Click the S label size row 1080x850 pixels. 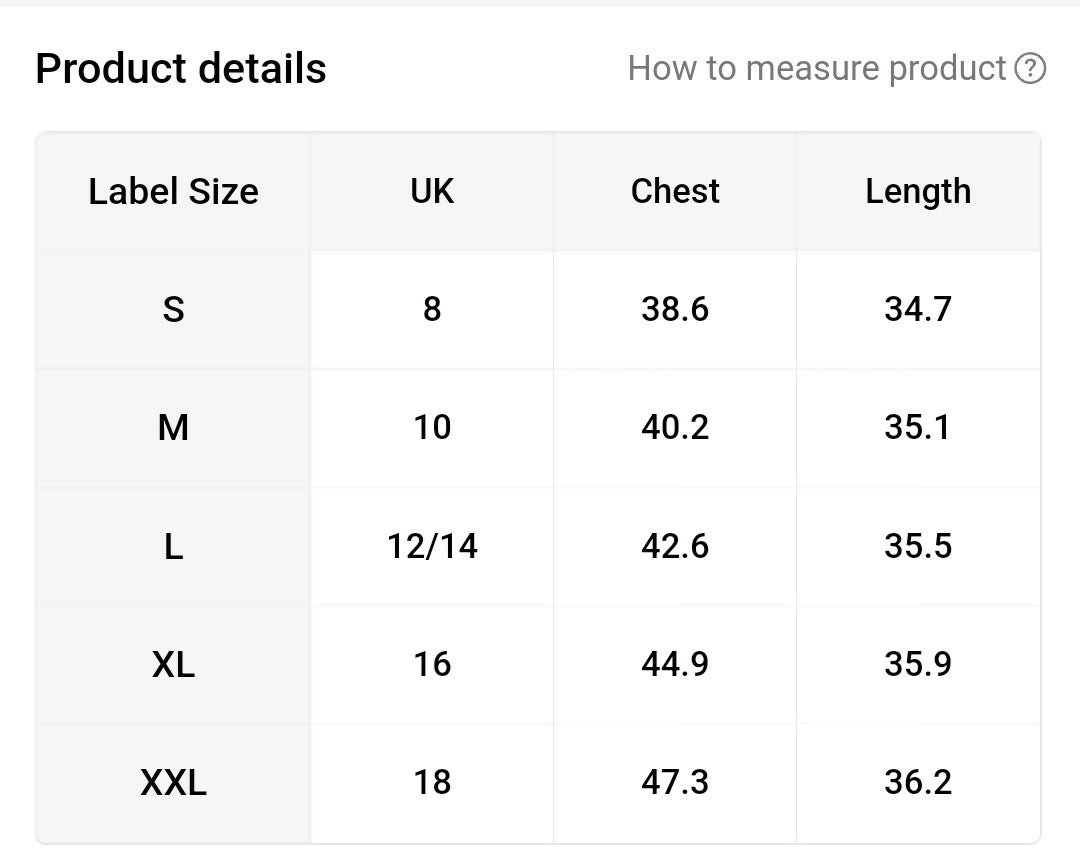173,309
